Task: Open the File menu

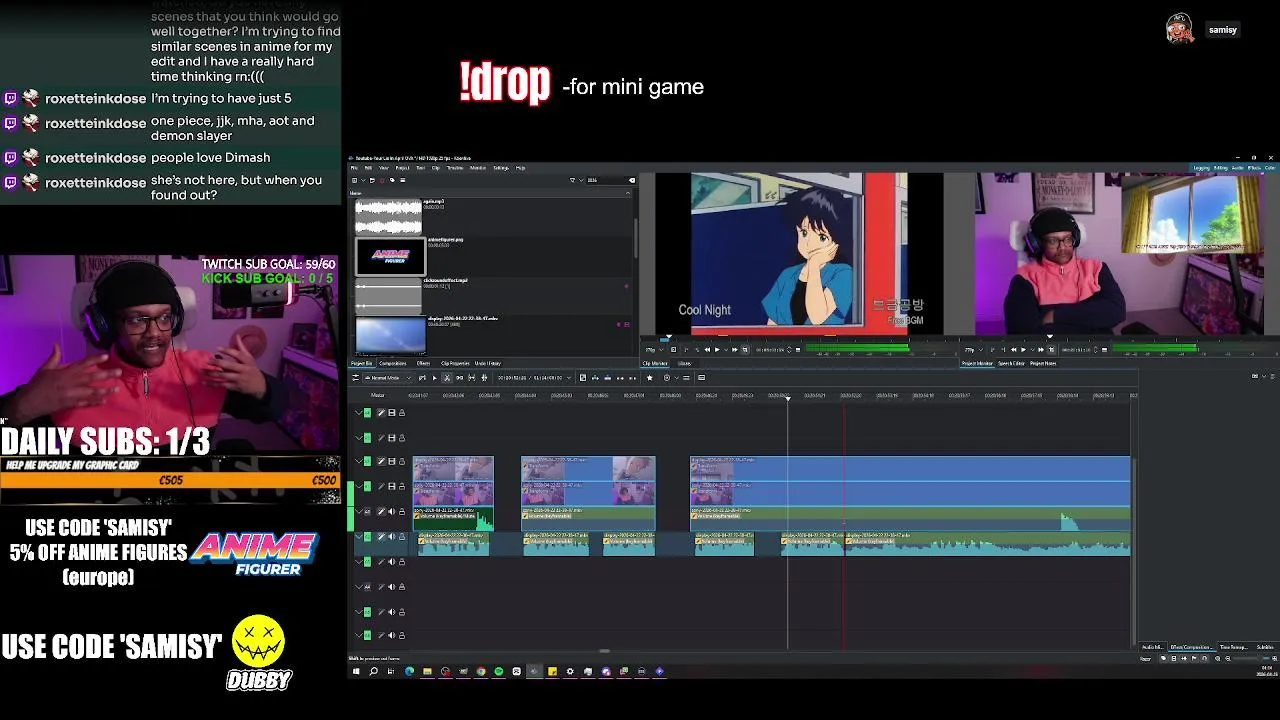Action: tap(354, 168)
